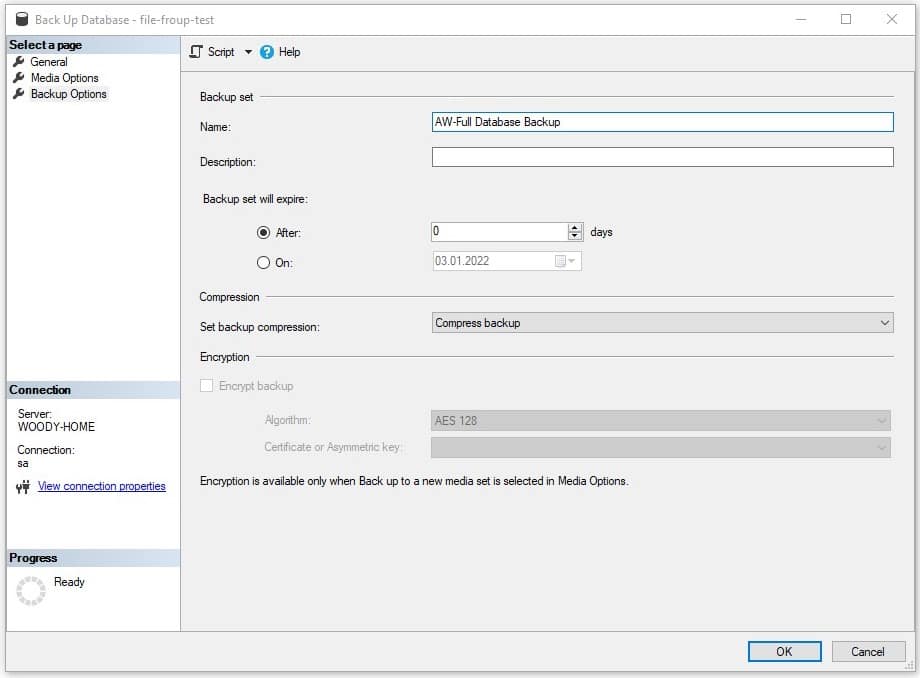Toggle the Encrypt backup checkbox
920x678 pixels.
(x=205, y=385)
